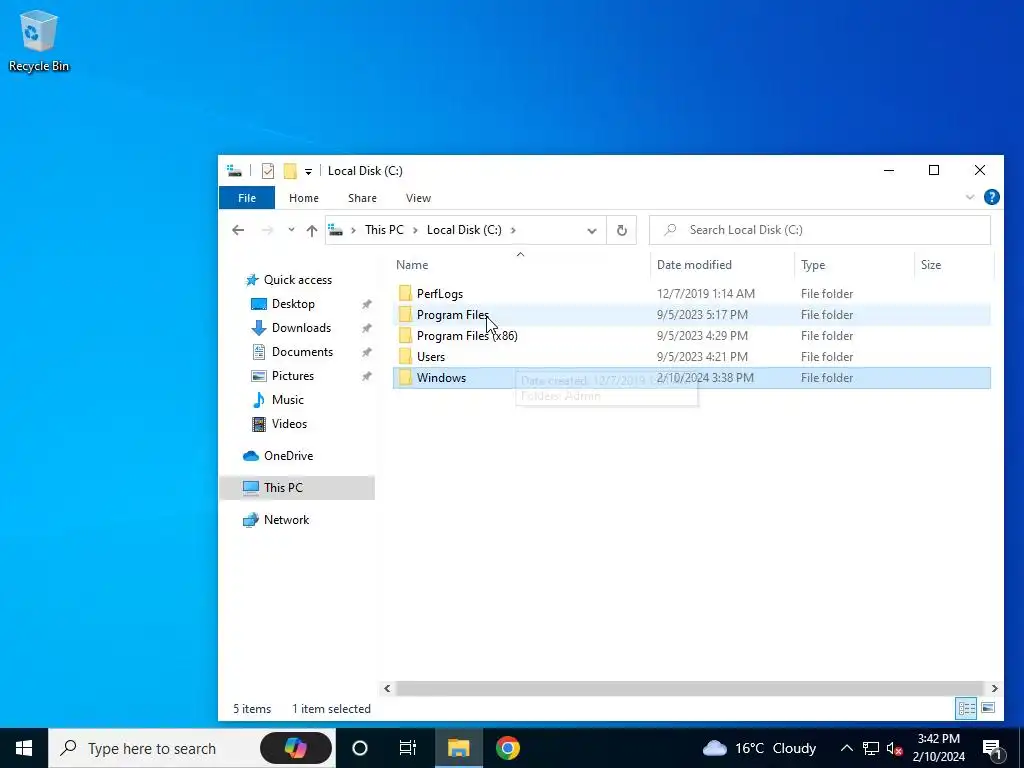Switch to the Share ribbon tab

[x=362, y=198]
